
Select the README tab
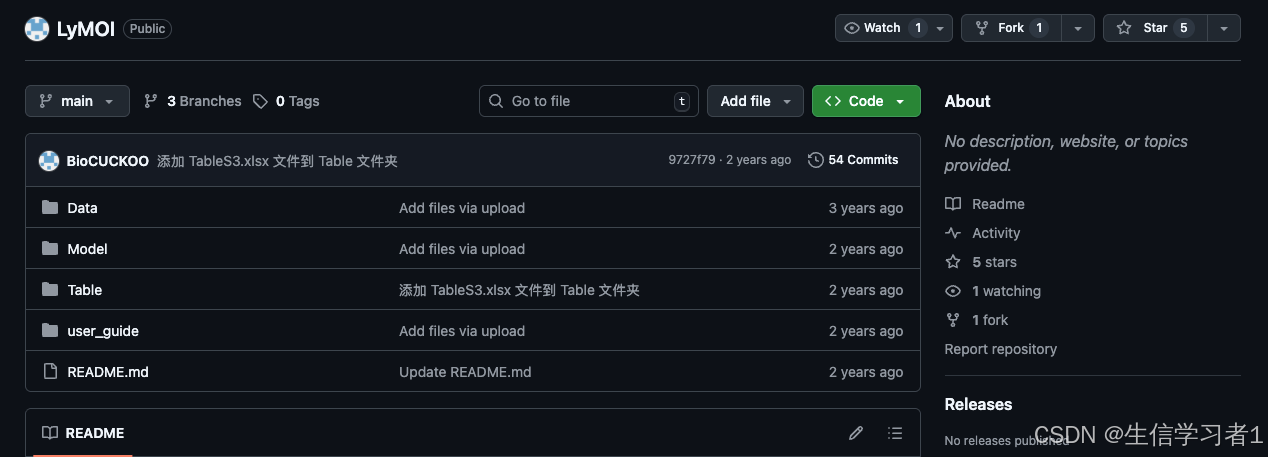pyautogui.click(x=83, y=433)
